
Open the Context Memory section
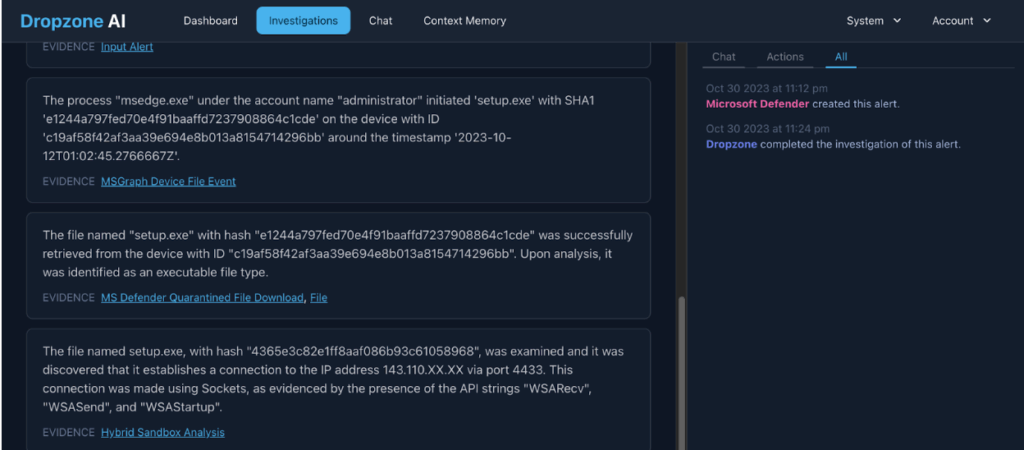tap(464, 20)
